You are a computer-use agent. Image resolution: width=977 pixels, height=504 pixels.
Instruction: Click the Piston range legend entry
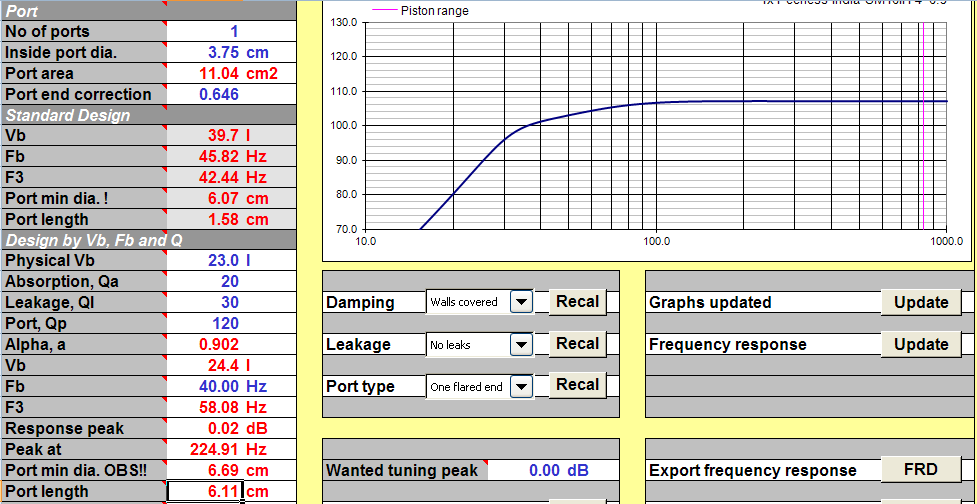click(420, 11)
